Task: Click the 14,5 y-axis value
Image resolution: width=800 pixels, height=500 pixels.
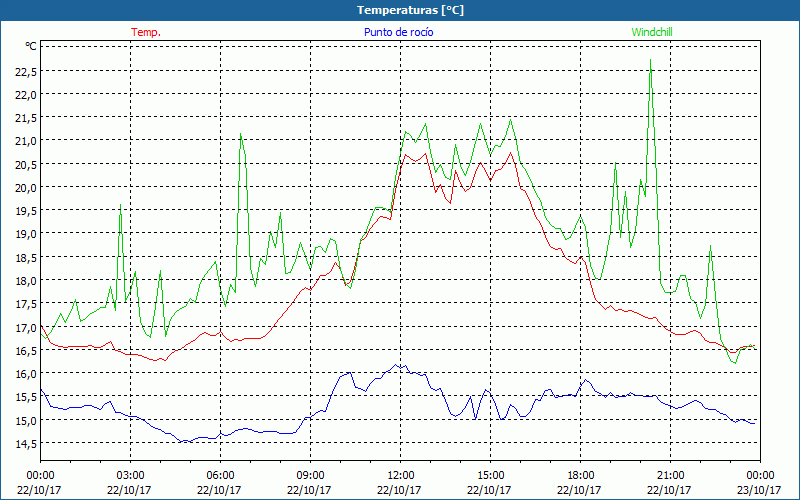Action: (x=26, y=444)
